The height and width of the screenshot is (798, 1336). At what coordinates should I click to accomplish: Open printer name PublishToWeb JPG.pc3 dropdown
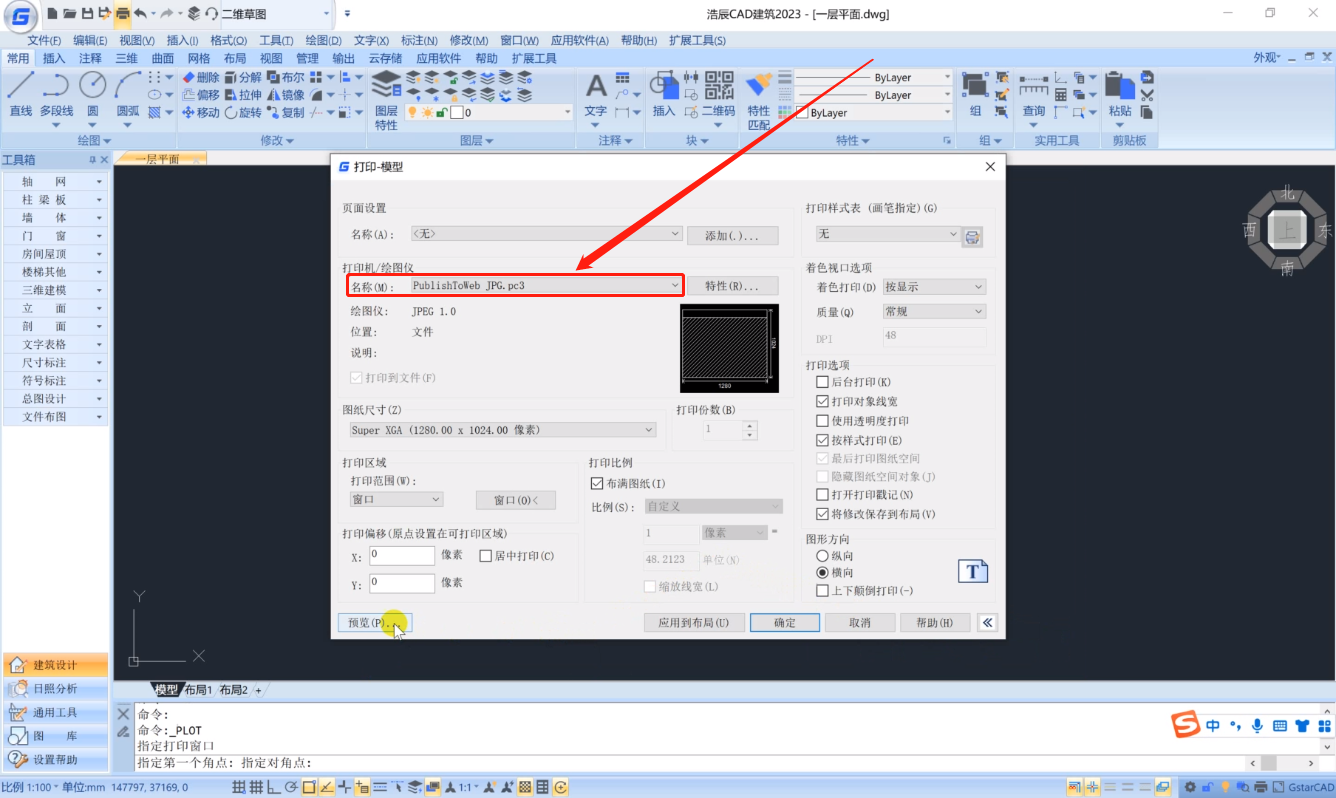coord(547,286)
